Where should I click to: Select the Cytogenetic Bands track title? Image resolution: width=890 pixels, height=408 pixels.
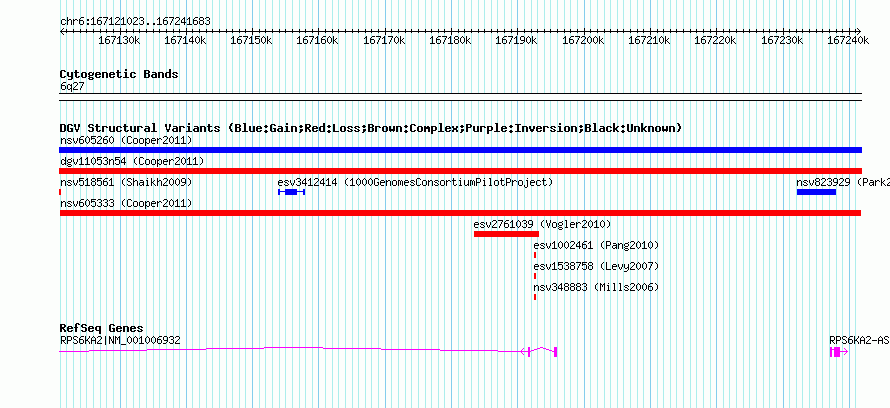click(x=119, y=74)
